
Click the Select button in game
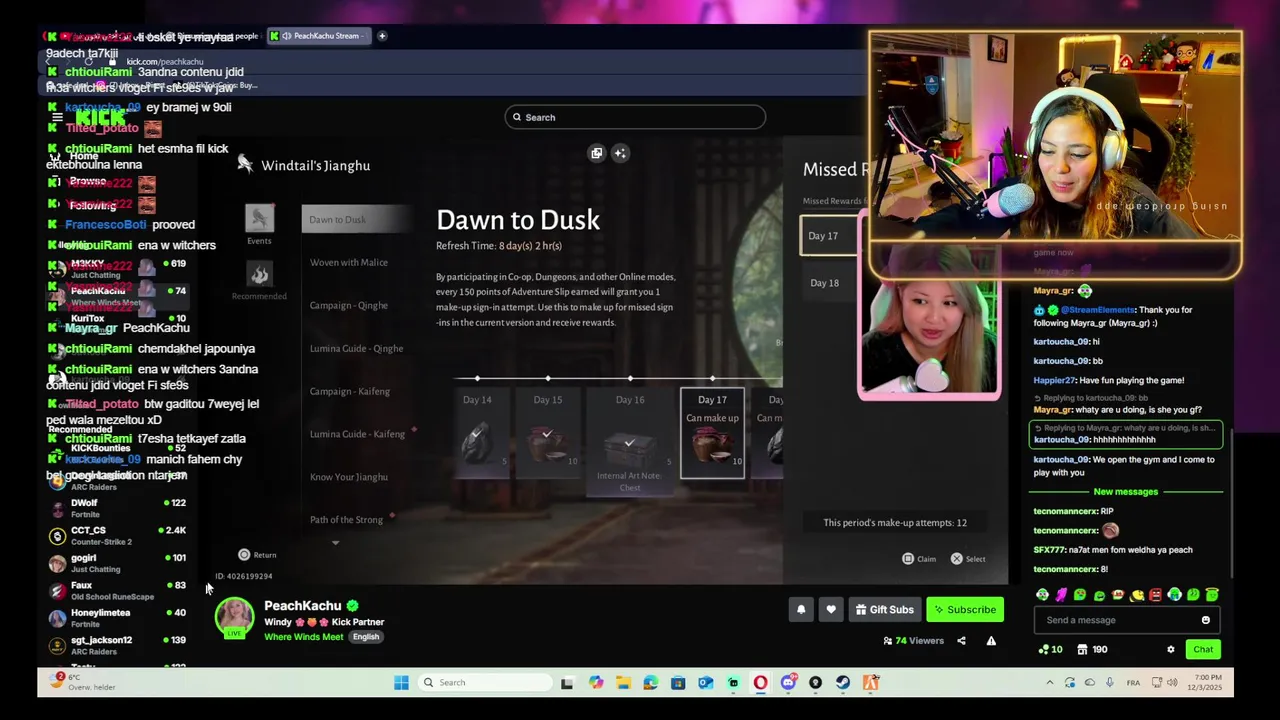coord(968,559)
